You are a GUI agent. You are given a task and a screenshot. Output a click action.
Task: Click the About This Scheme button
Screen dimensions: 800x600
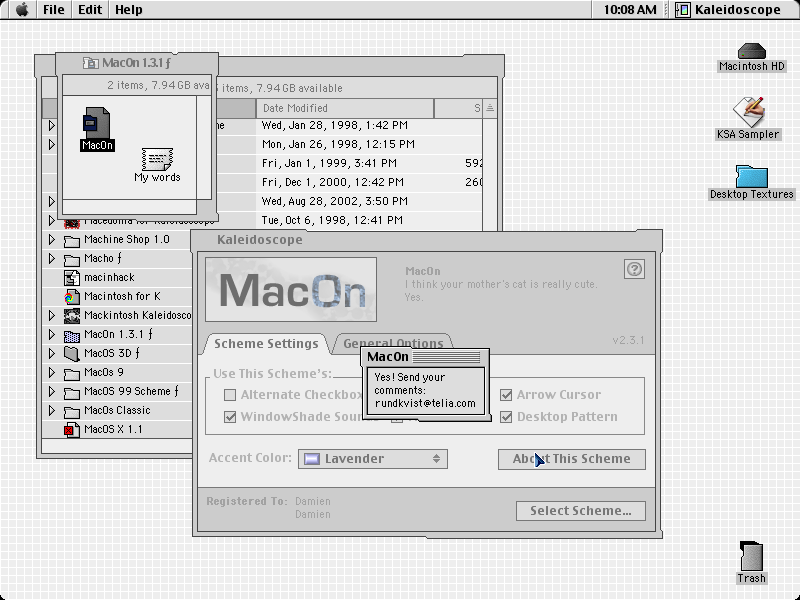pos(571,459)
